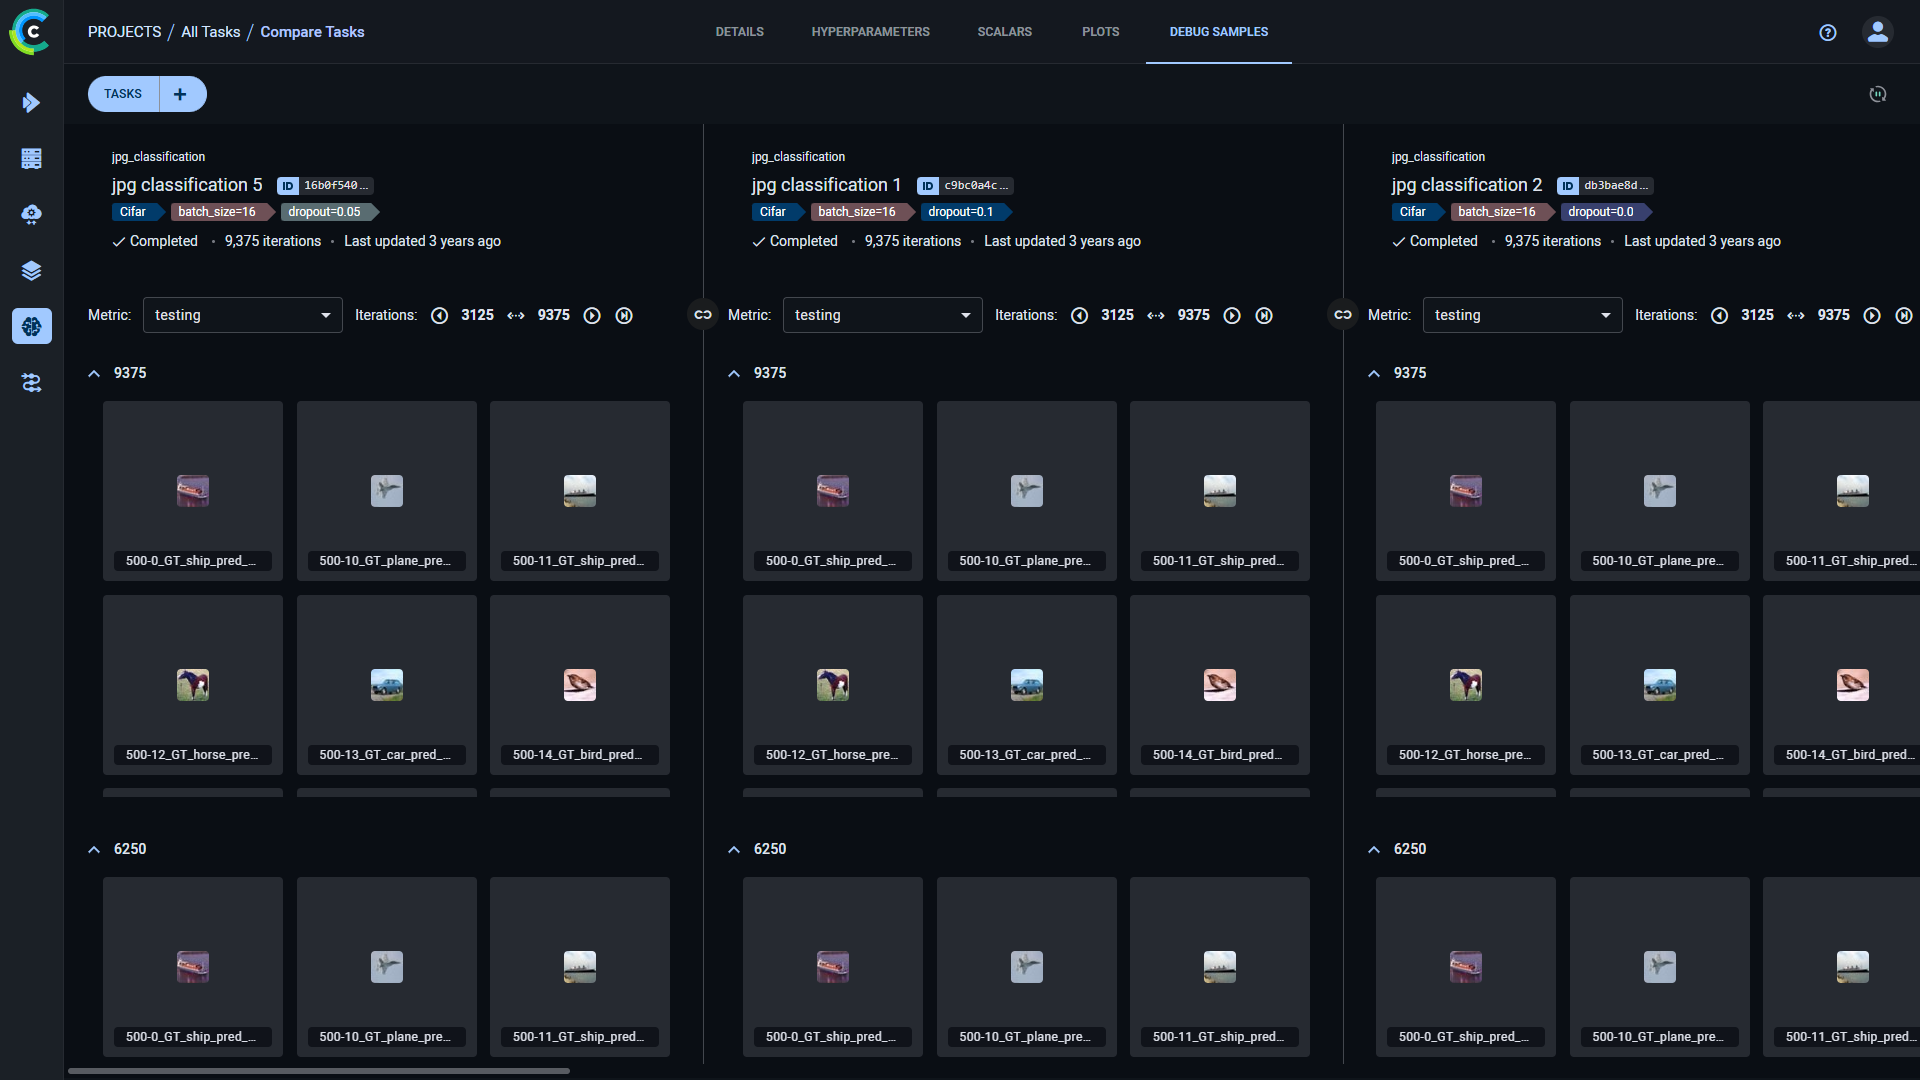Jump jpg classification 1 to last iteration
Image resolution: width=1920 pixels, height=1080 pixels.
(x=1264, y=315)
